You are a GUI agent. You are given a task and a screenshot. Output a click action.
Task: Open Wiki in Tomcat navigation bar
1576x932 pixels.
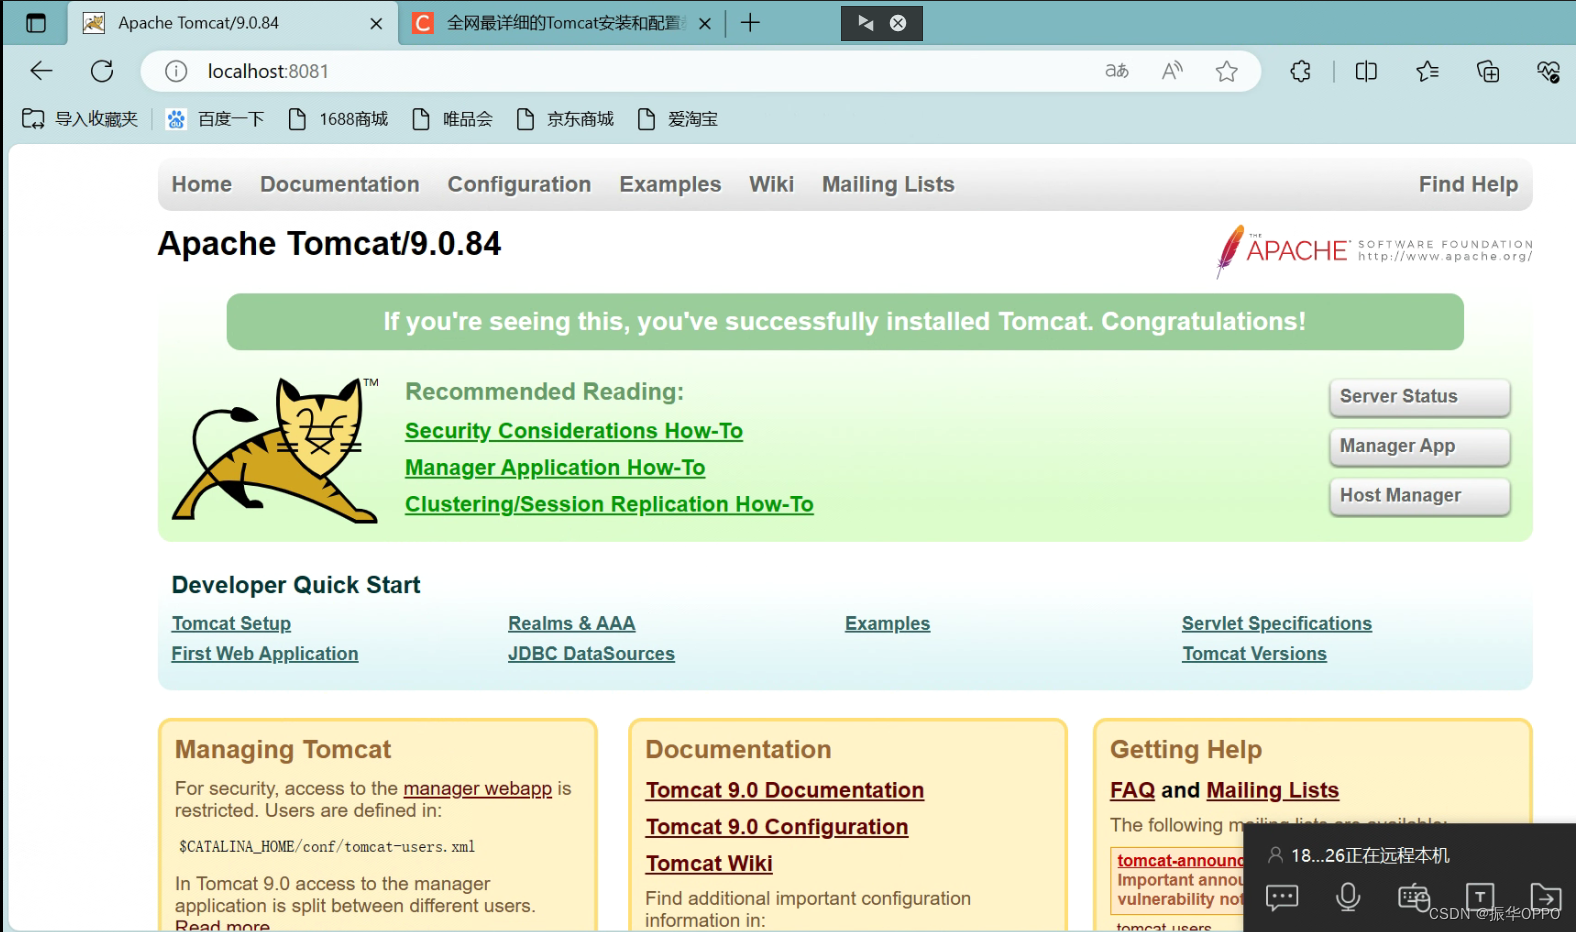772,184
